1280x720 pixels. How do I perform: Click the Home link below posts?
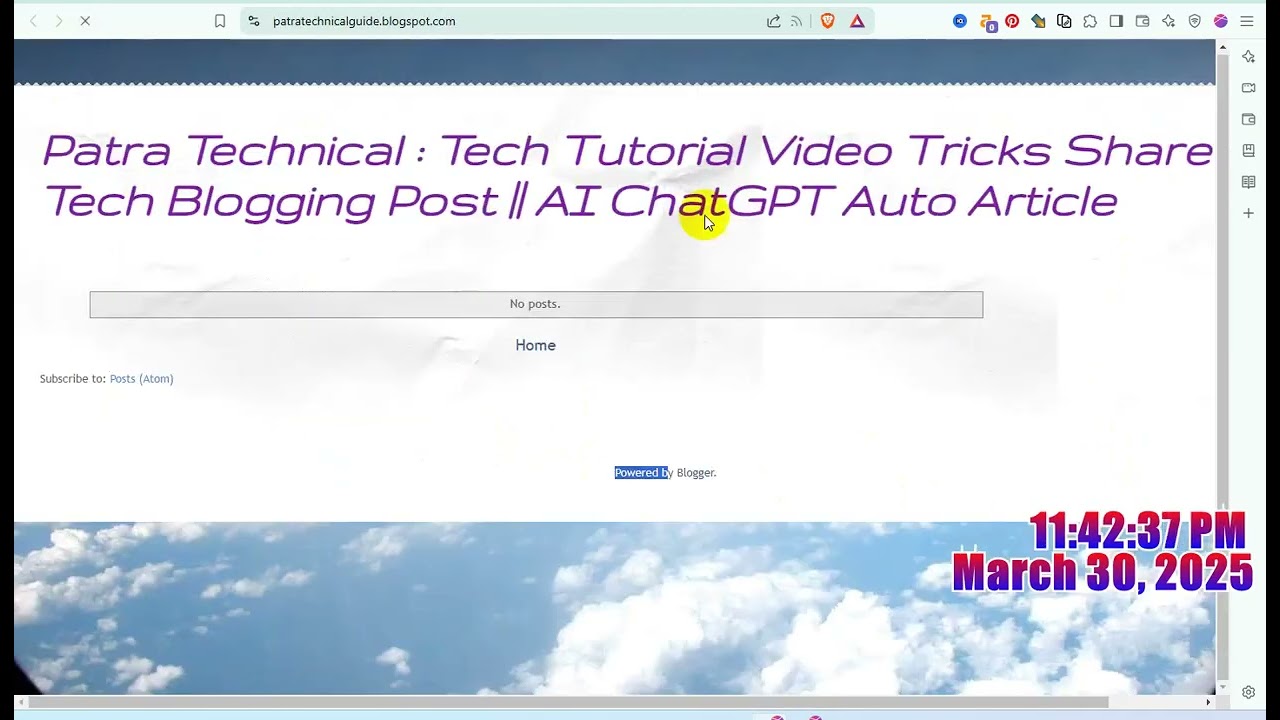[x=535, y=345]
